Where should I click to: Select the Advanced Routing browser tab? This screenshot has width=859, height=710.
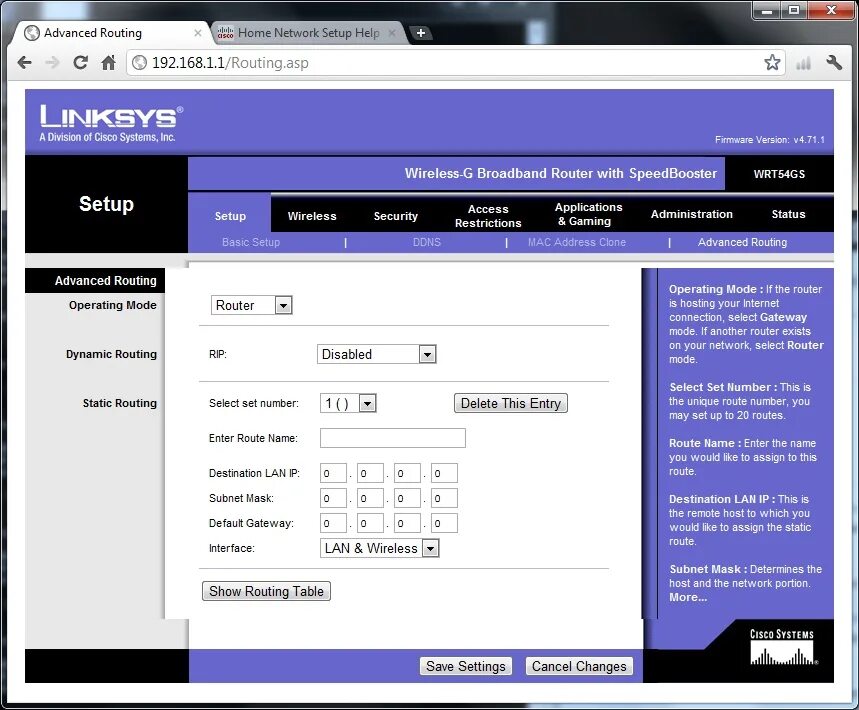[x=110, y=33]
